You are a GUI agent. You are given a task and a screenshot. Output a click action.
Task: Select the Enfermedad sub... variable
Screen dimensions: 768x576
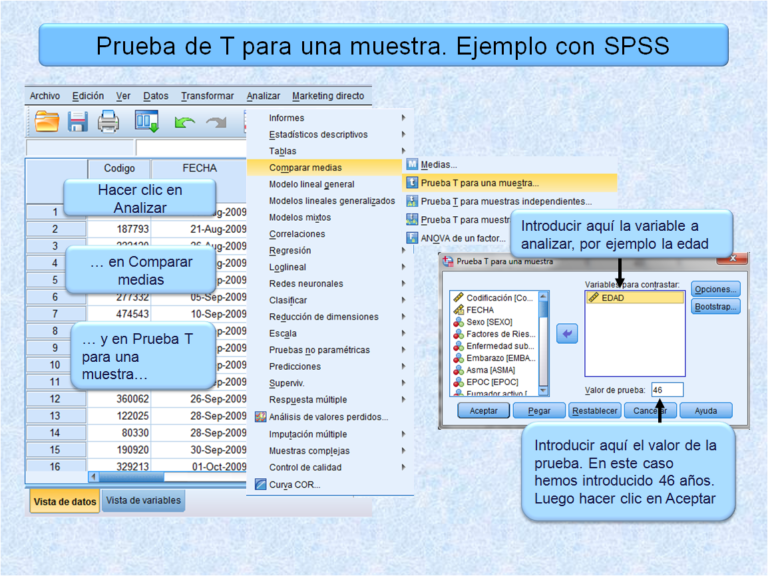pos(494,346)
